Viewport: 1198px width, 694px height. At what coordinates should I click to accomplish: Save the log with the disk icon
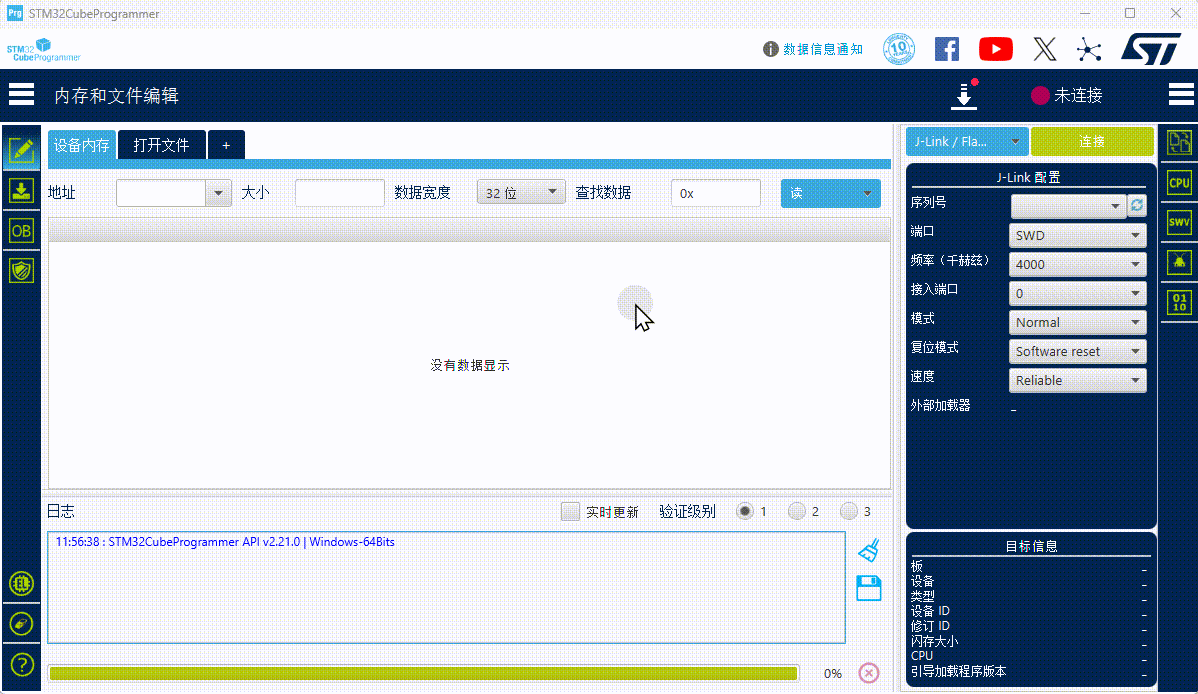pyautogui.click(x=868, y=588)
